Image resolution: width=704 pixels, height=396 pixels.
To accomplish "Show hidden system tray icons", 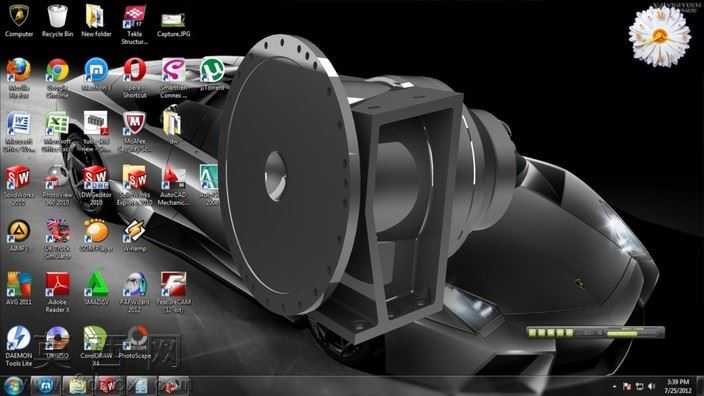I will (614, 387).
